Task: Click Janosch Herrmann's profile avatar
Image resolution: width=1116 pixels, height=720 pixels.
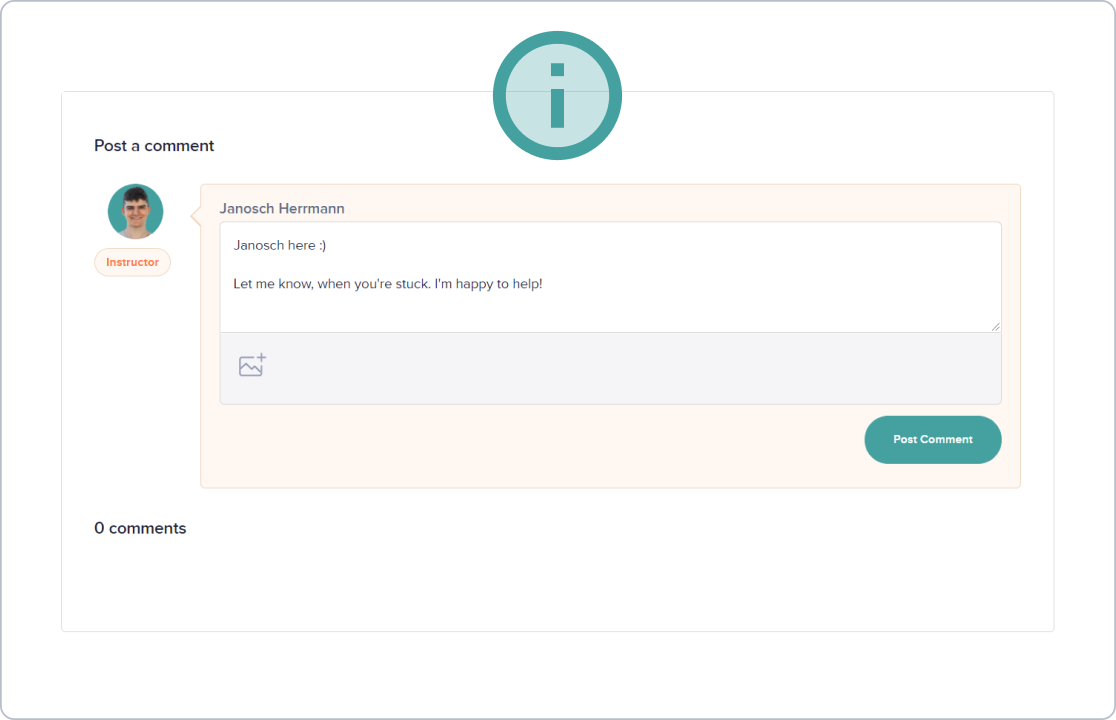Action: [135, 211]
